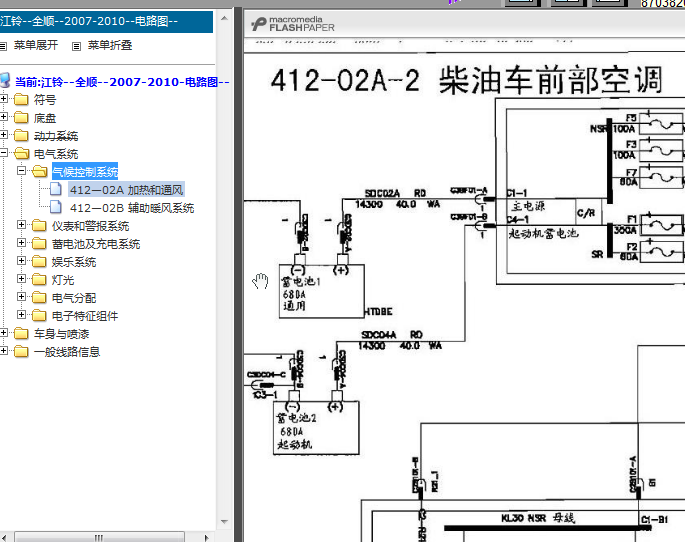Screen dimensions: 685x542
Task: Click the 蓄电池1 box in the diagram
Action: coord(322,291)
